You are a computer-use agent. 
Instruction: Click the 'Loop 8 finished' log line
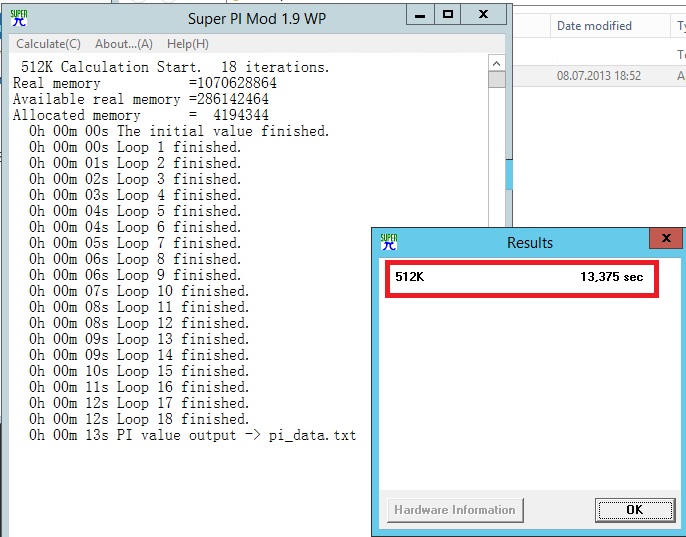(x=135, y=259)
